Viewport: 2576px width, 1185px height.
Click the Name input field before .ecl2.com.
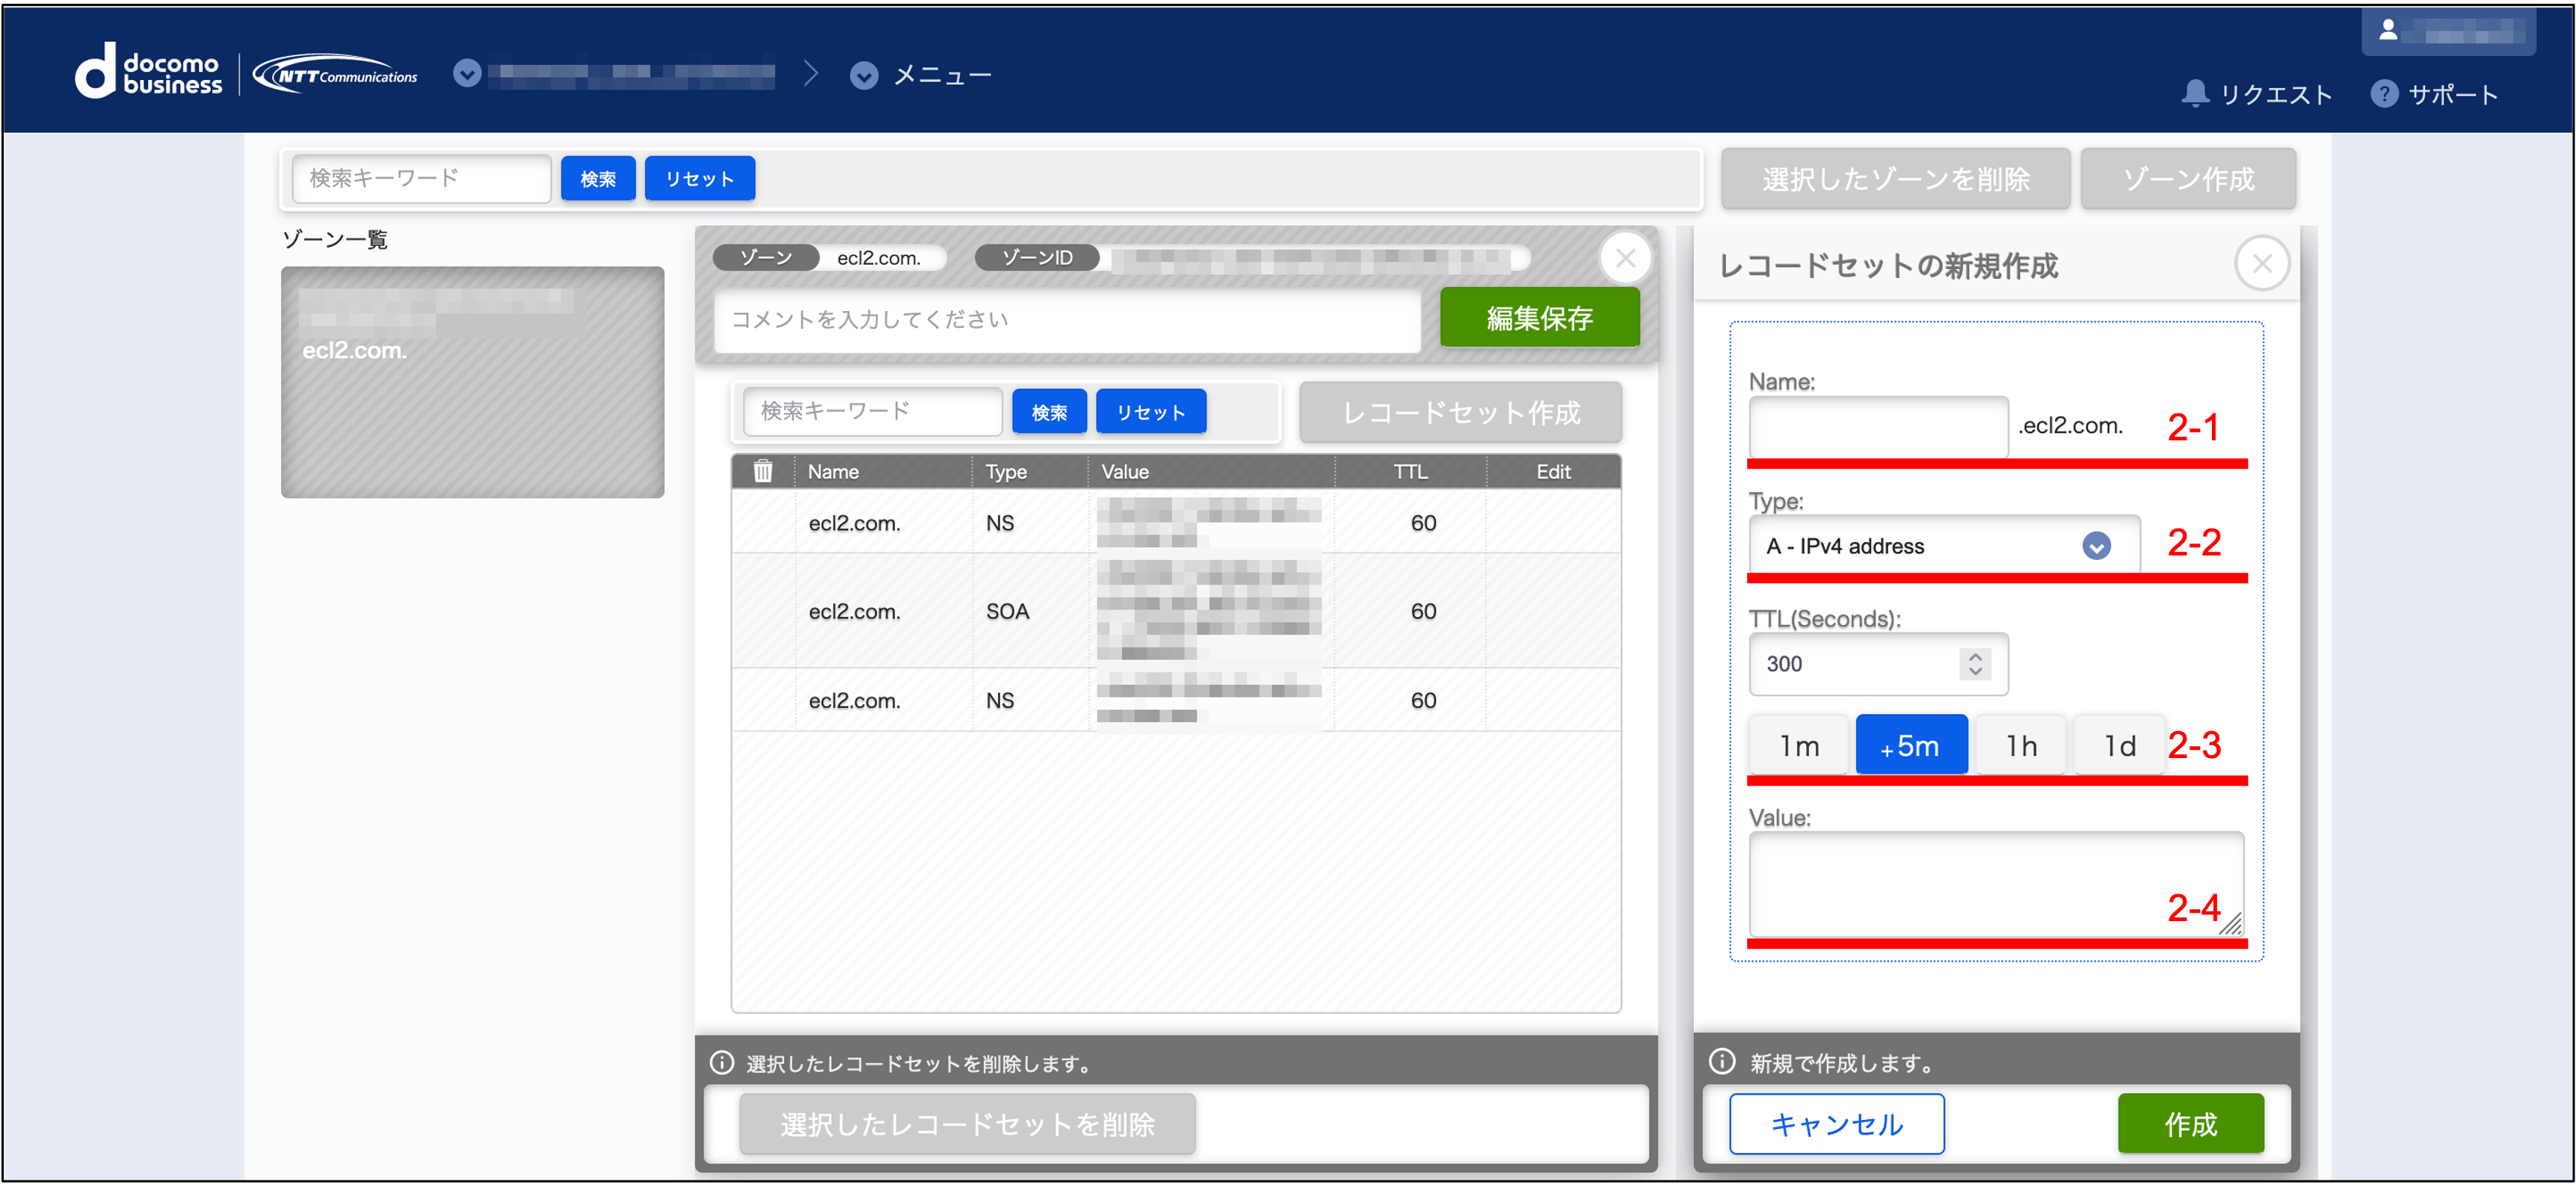click(1877, 427)
